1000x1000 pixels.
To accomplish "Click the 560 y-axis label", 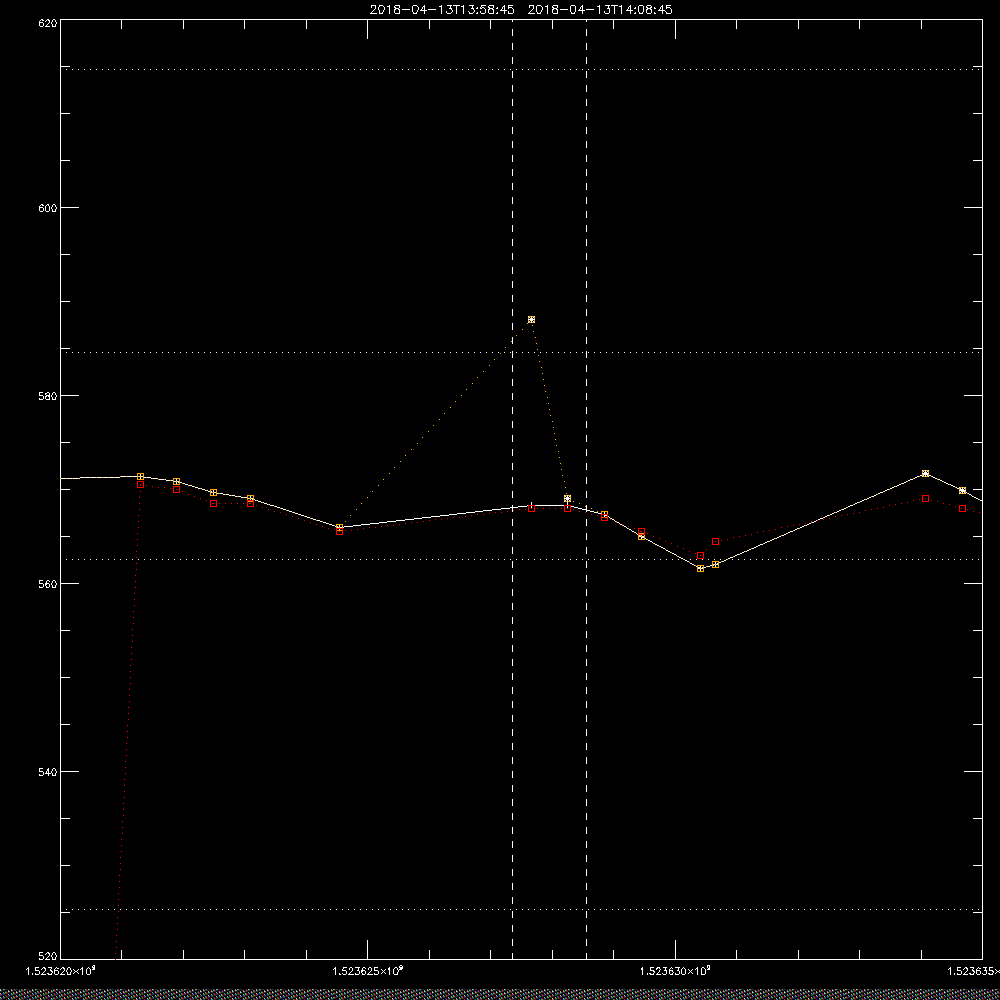I will click(x=48, y=584).
